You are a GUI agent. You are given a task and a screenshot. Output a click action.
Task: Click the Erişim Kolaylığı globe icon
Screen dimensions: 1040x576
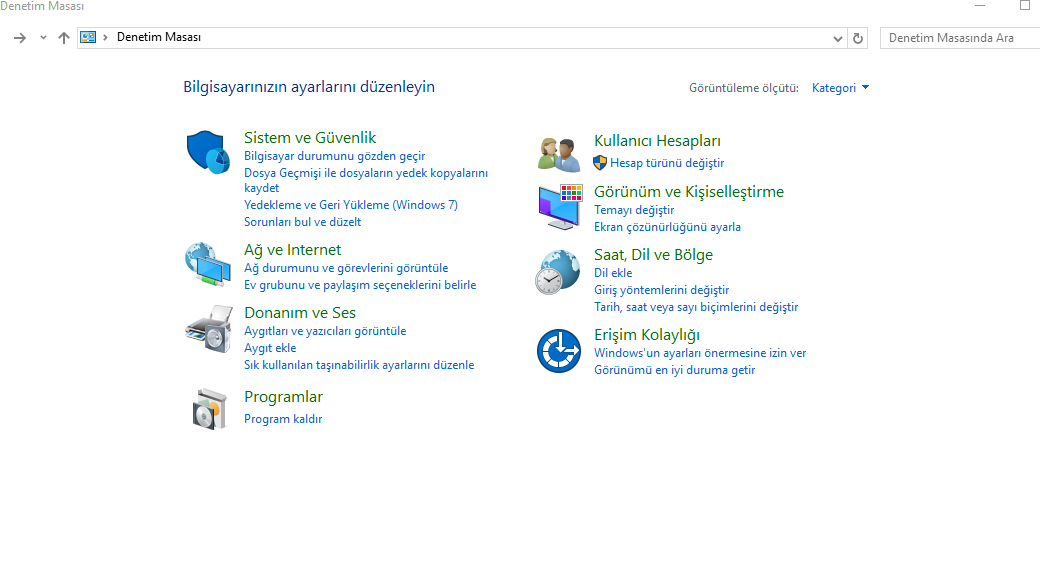557,350
